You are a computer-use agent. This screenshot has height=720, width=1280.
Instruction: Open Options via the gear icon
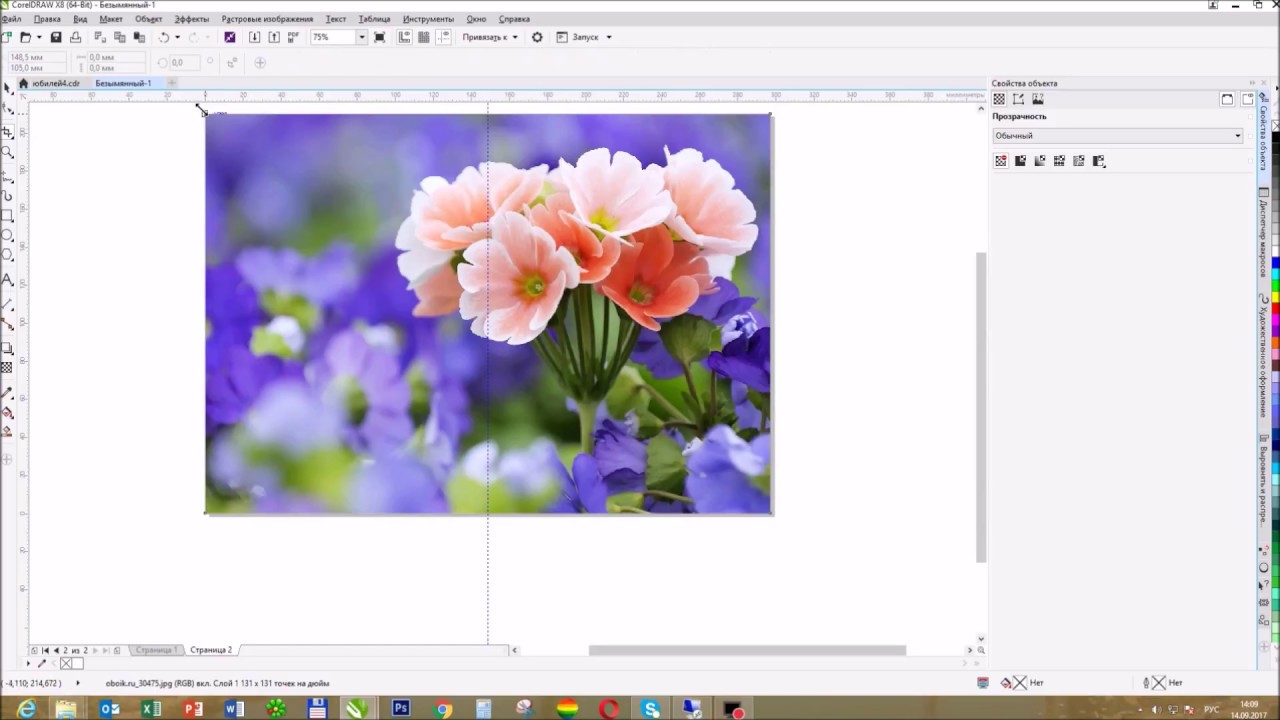pyautogui.click(x=537, y=37)
